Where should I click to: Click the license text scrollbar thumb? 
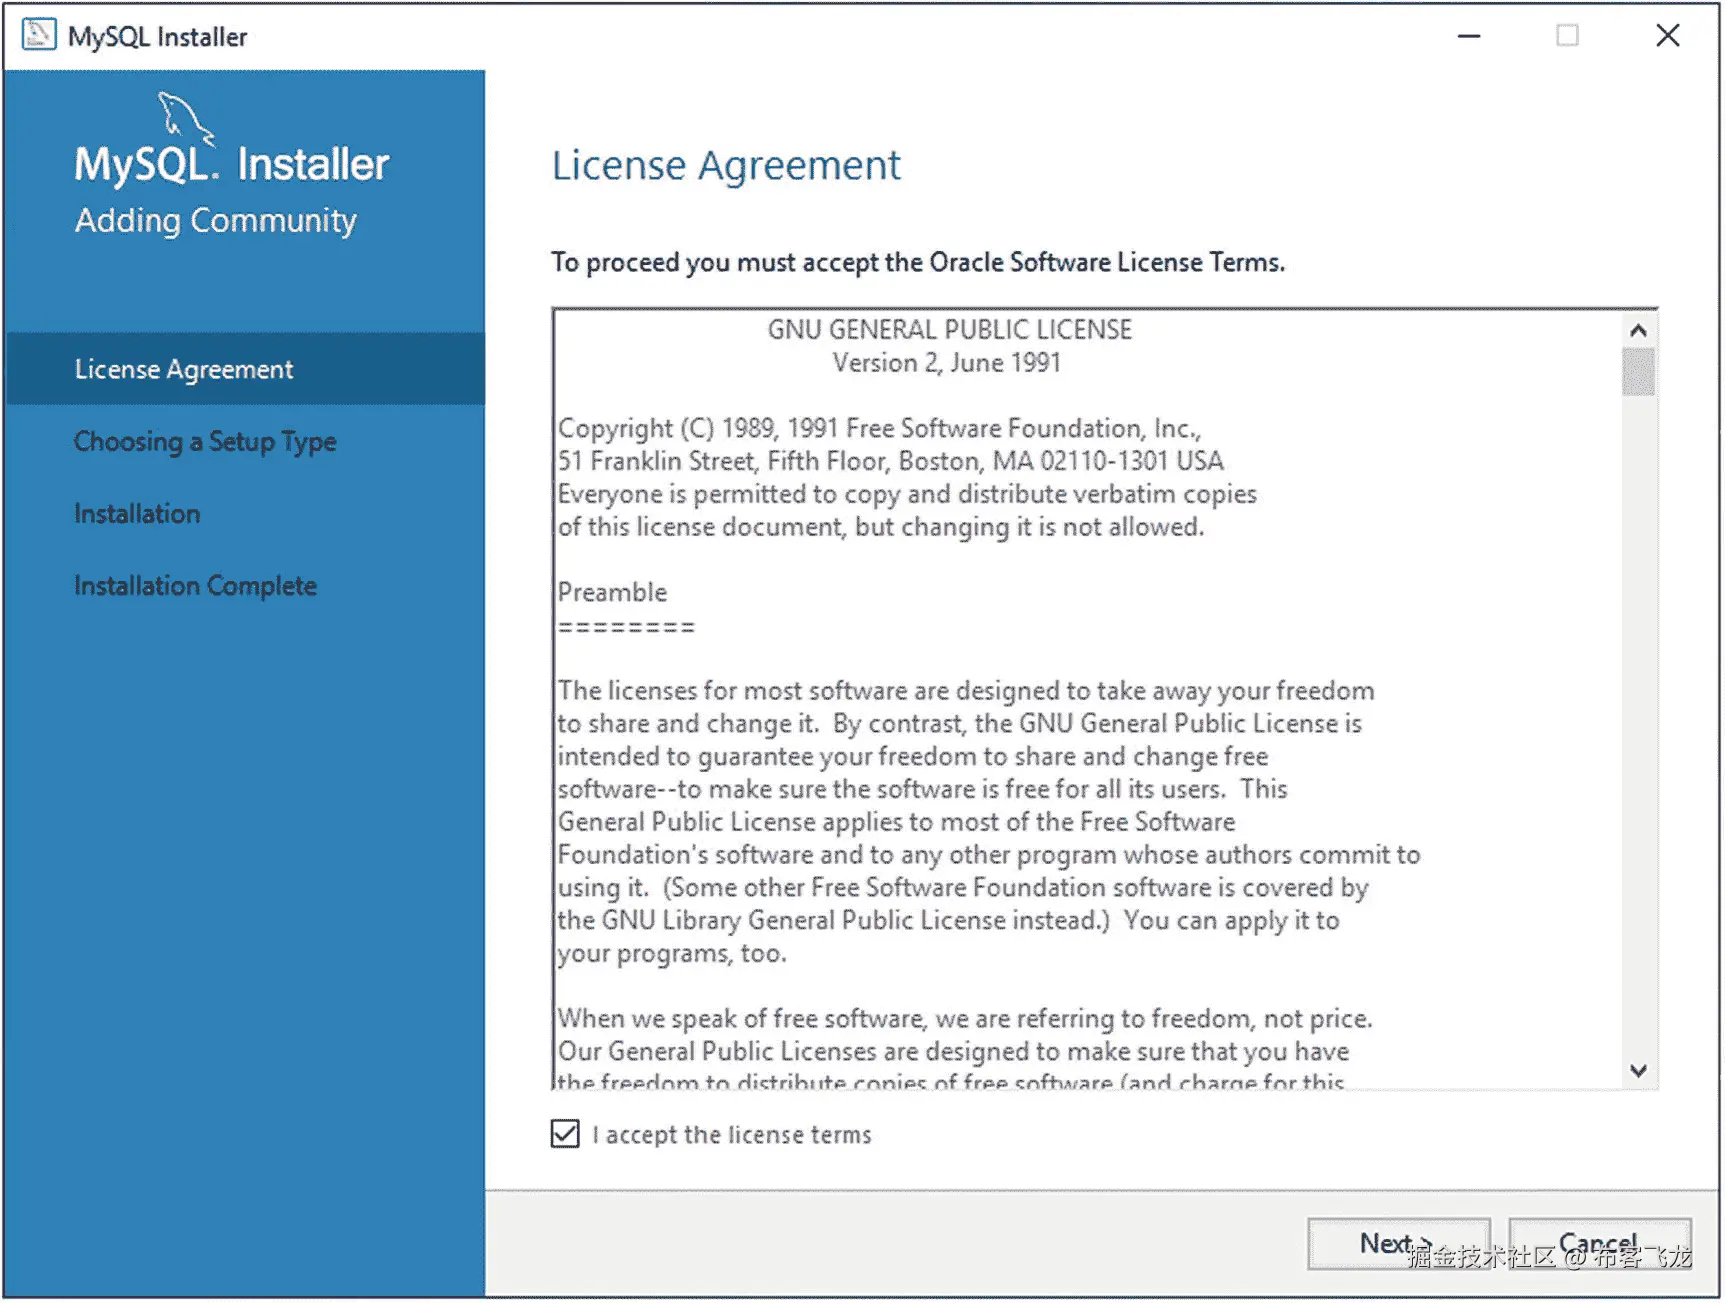(x=1638, y=371)
